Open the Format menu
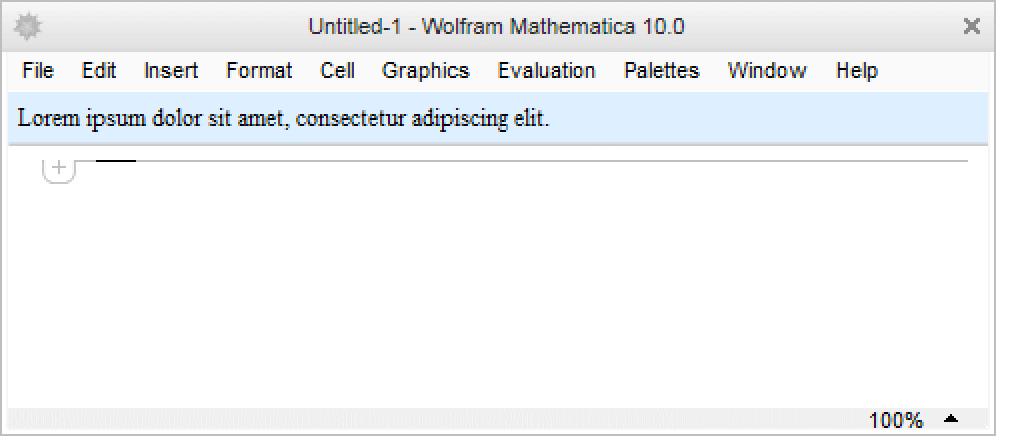 click(x=259, y=71)
